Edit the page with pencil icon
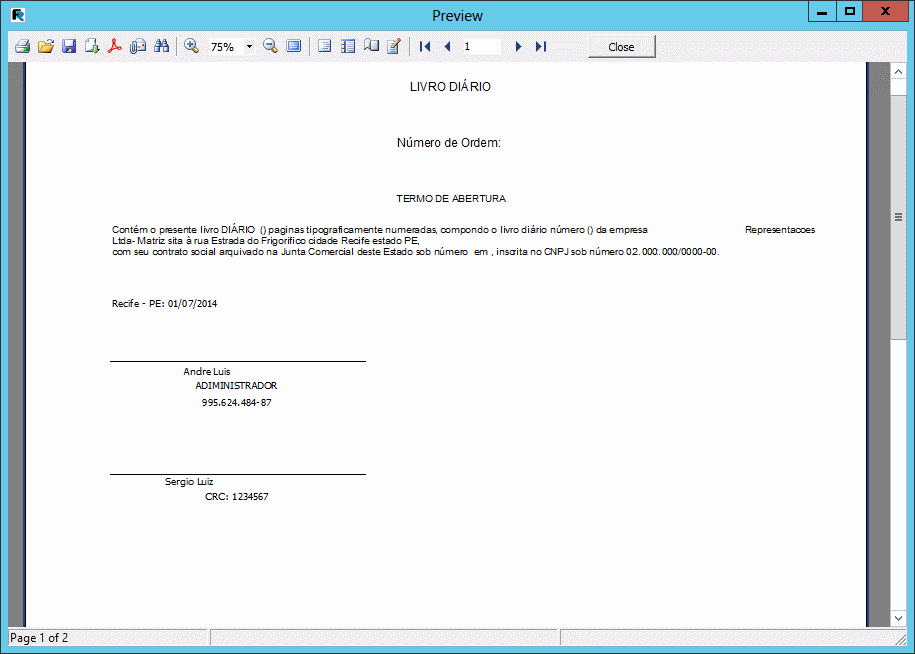The height and width of the screenshot is (654, 915). pyautogui.click(x=394, y=46)
